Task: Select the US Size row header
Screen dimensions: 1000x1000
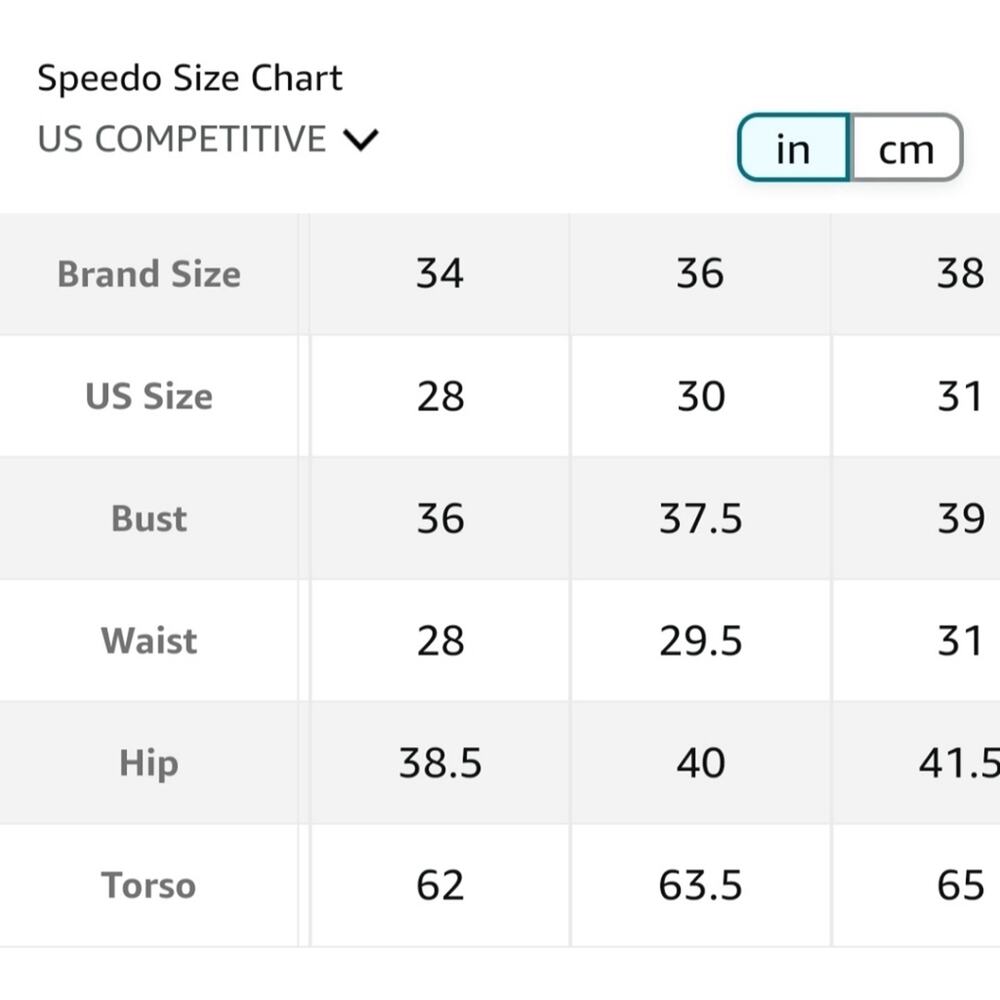Action: (149, 396)
